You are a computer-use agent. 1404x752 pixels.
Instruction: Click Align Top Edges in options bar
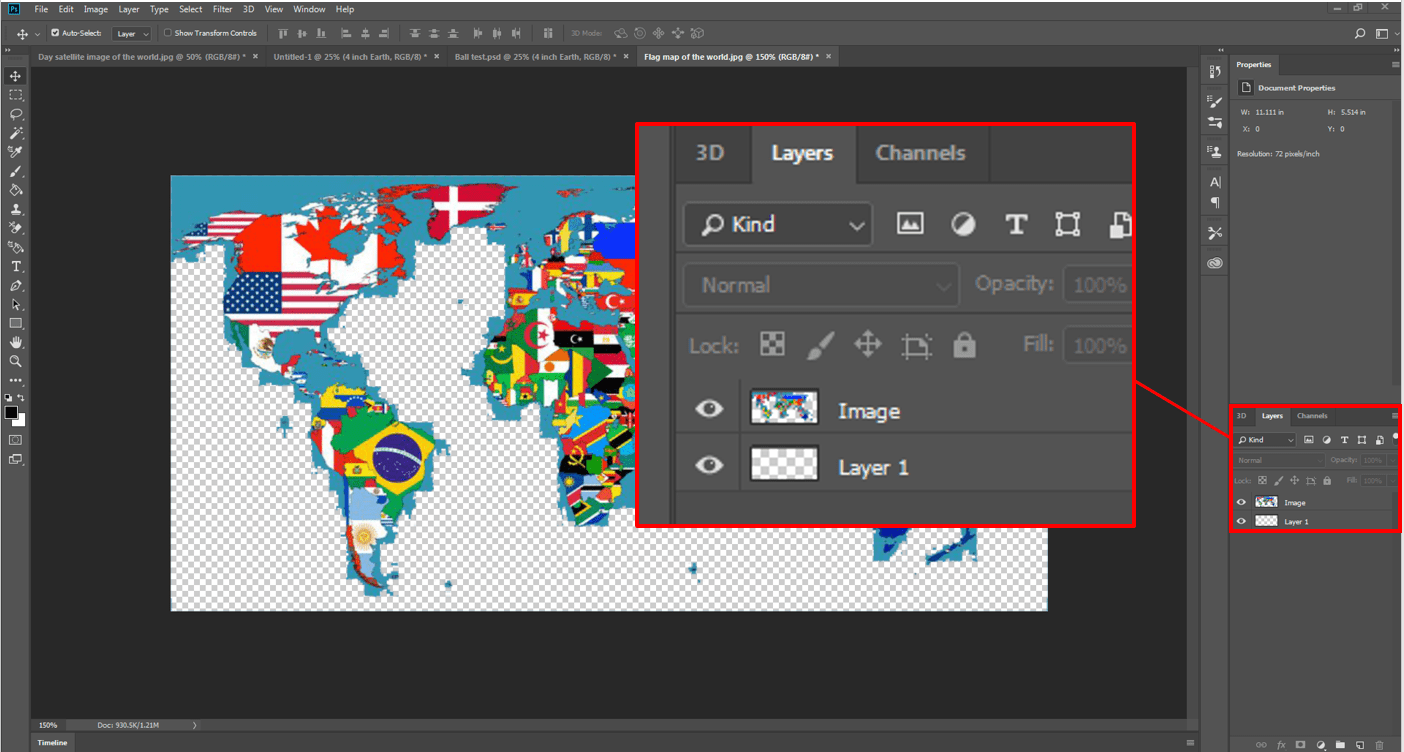coord(282,33)
